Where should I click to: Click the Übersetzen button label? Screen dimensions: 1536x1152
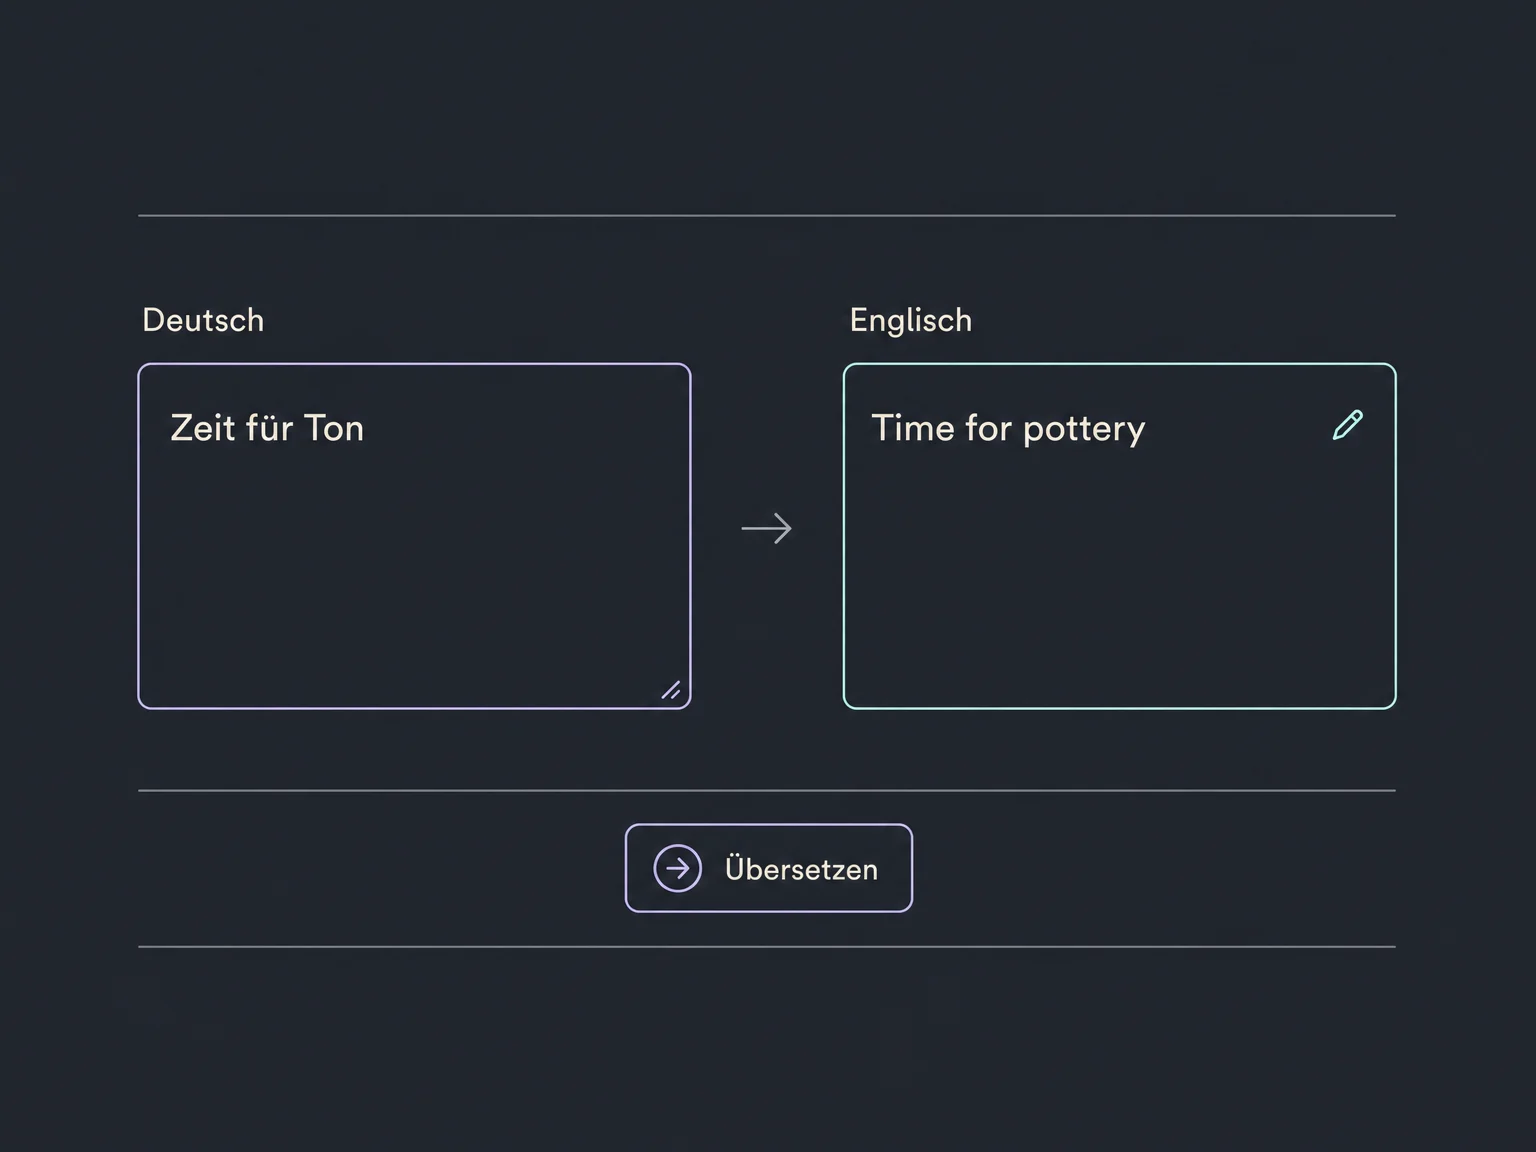[x=801, y=869]
